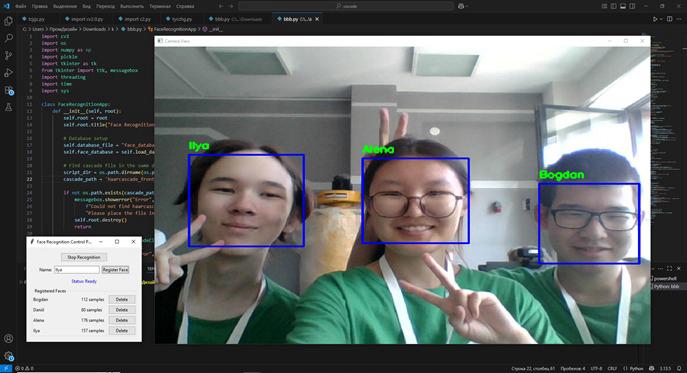
Task: Click FaceRecognitionApp in the breadcrumb
Action: coord(175,29)
